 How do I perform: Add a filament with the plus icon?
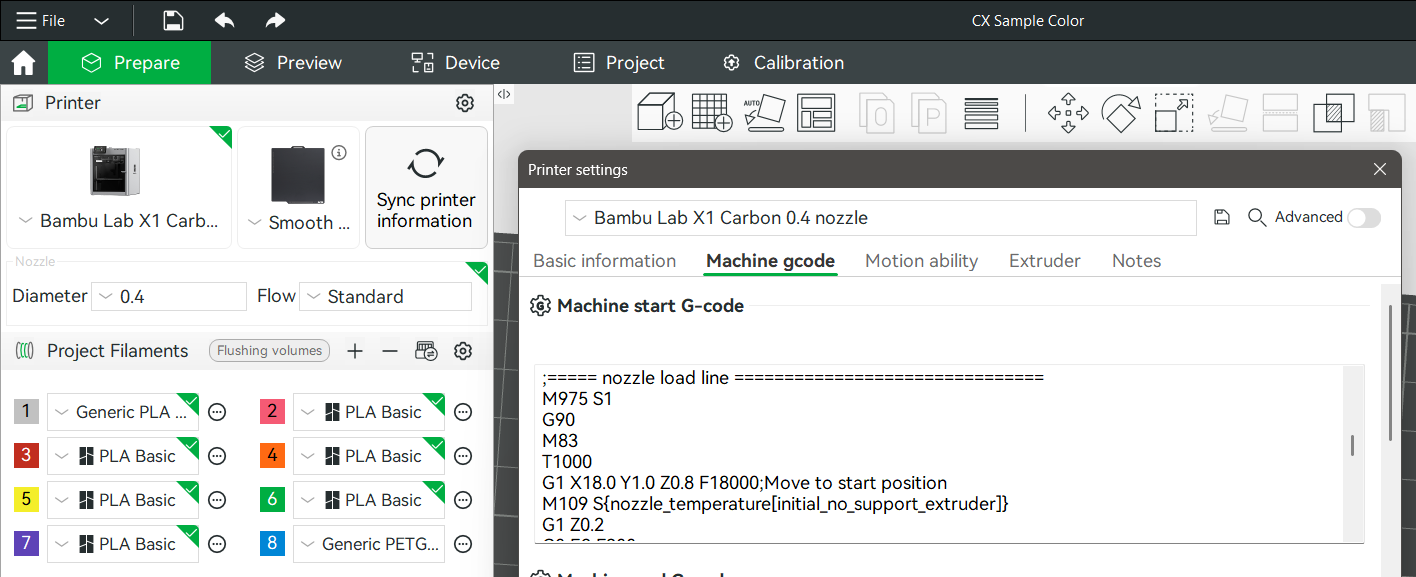pos(355,351)
